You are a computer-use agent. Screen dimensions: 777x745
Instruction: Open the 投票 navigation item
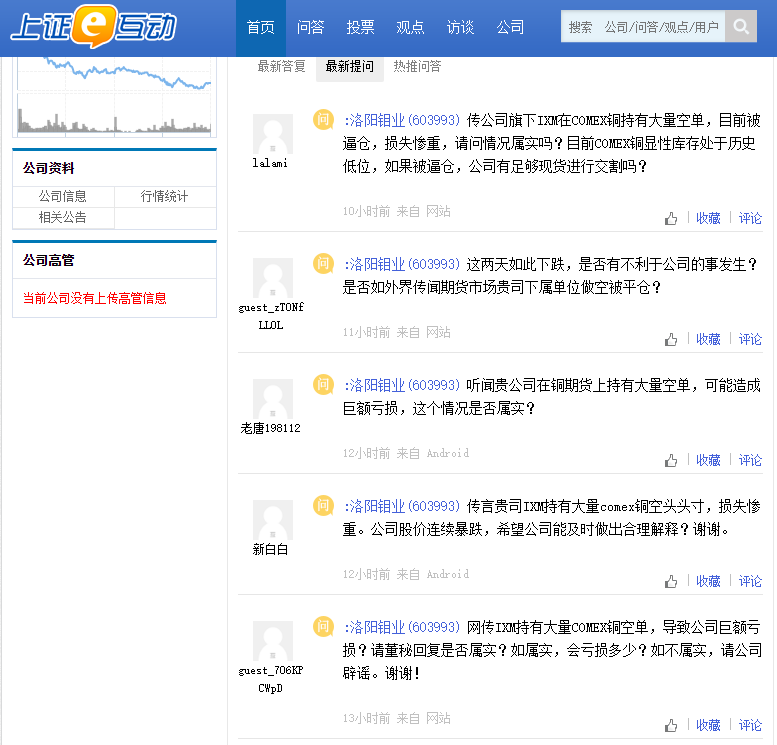(x=360, y=27)
